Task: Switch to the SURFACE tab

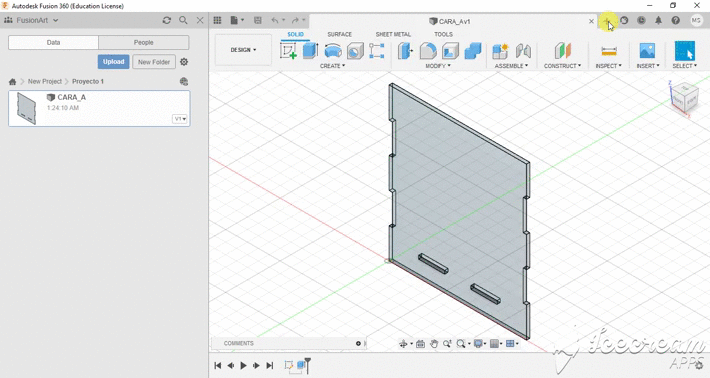Action: click(339, 34)
